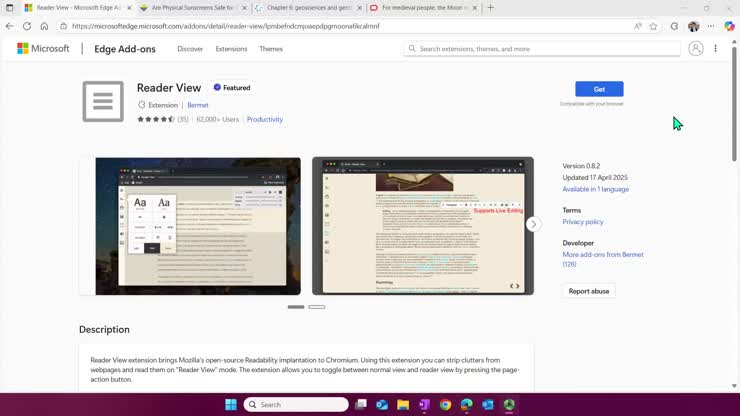740x416 pixels.
Task: Select the Reader View Edge tab
Action: coord(78,8)
